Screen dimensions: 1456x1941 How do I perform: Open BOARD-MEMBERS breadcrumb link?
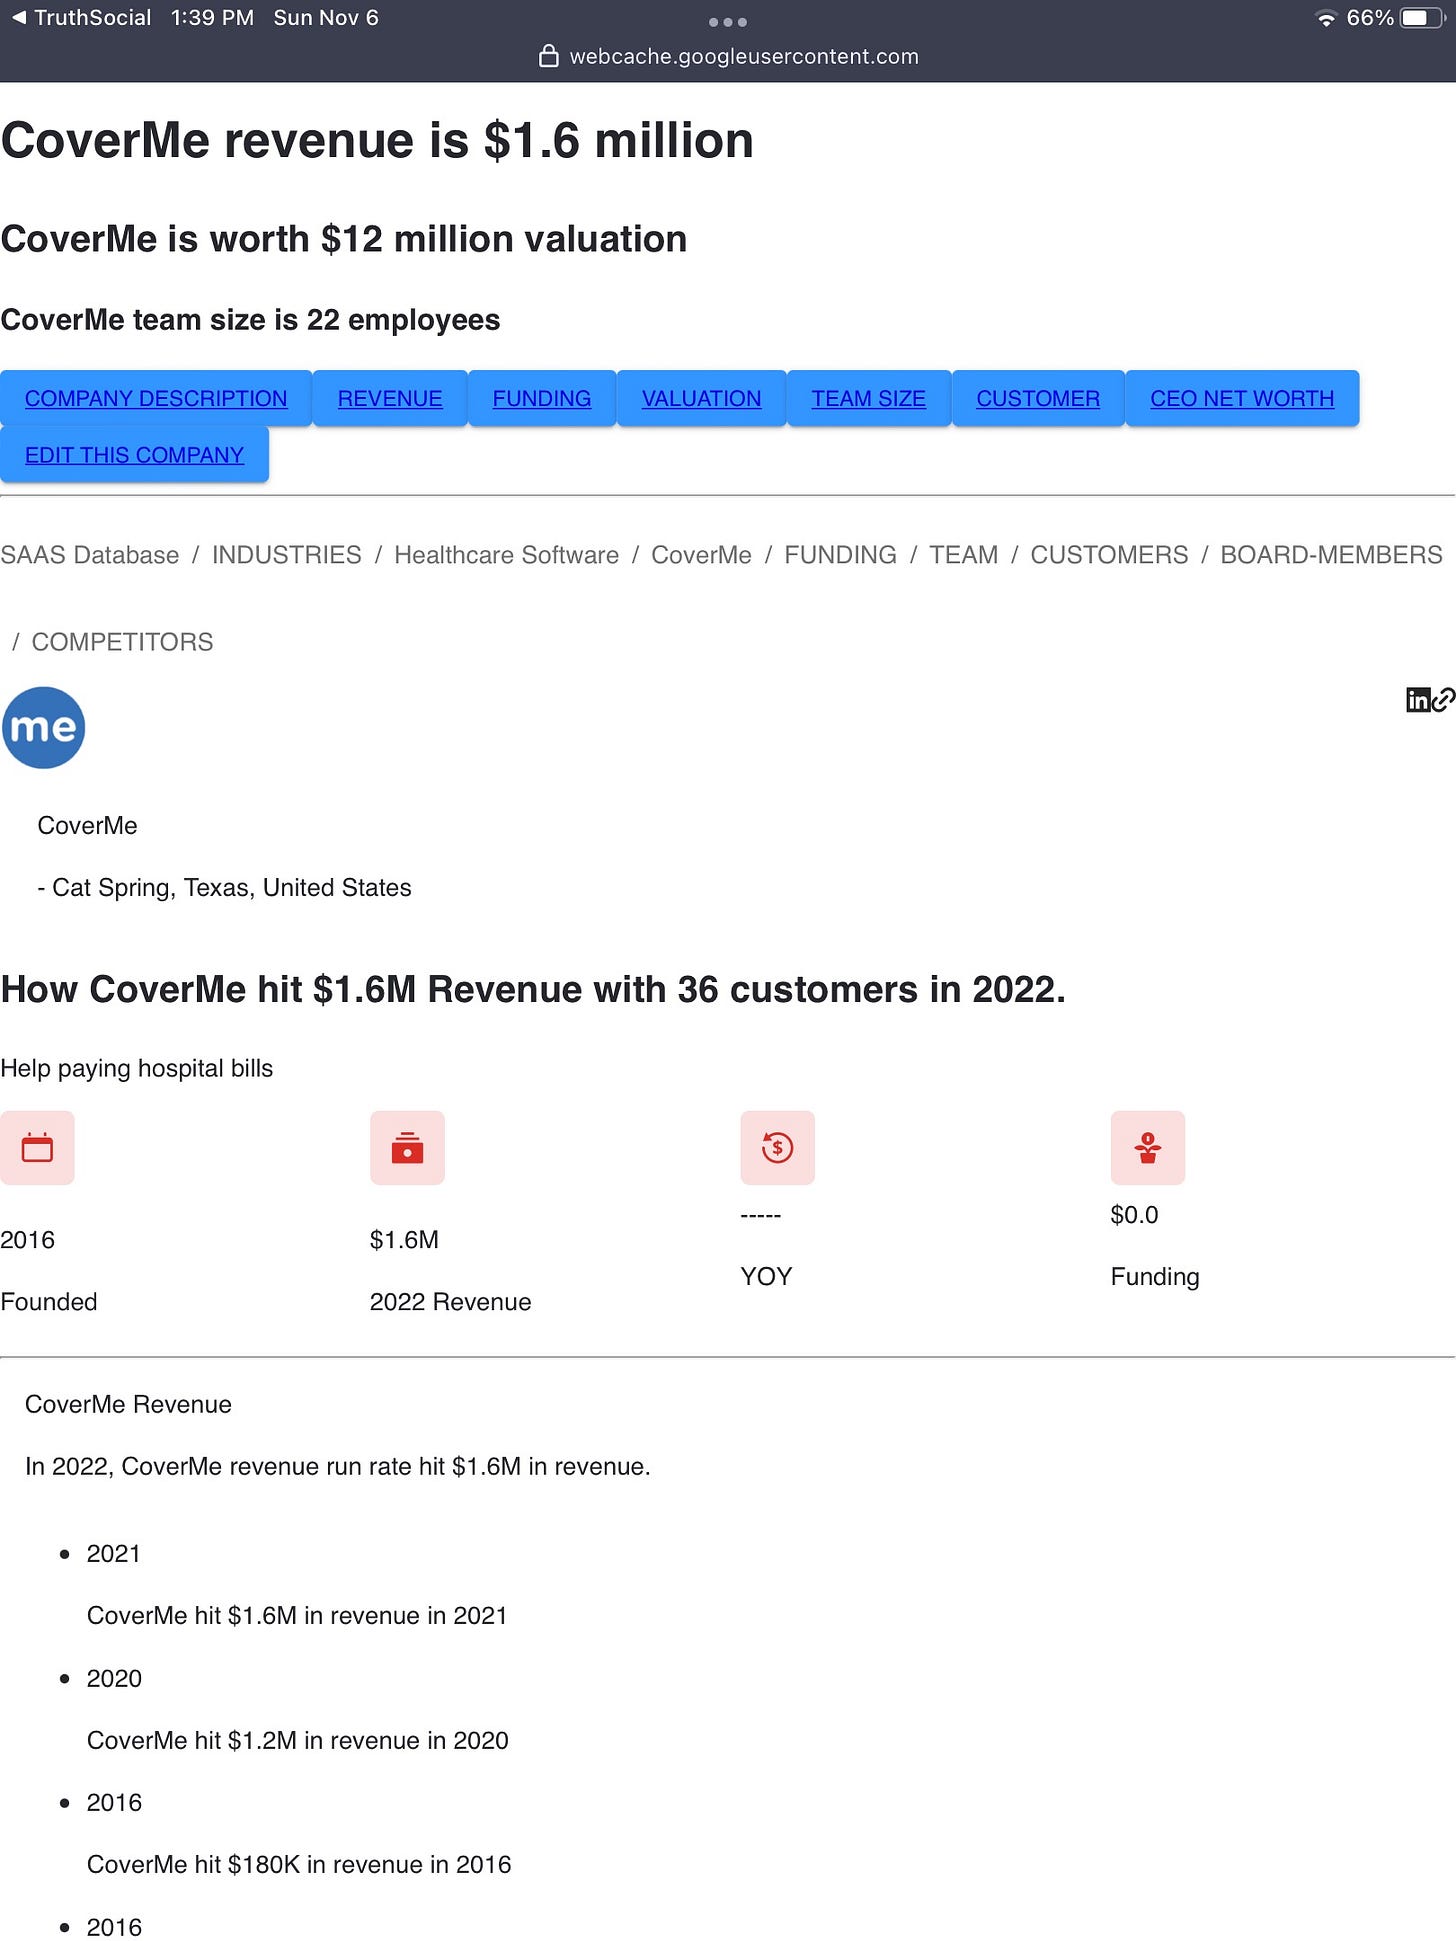tap(1331, 555)
